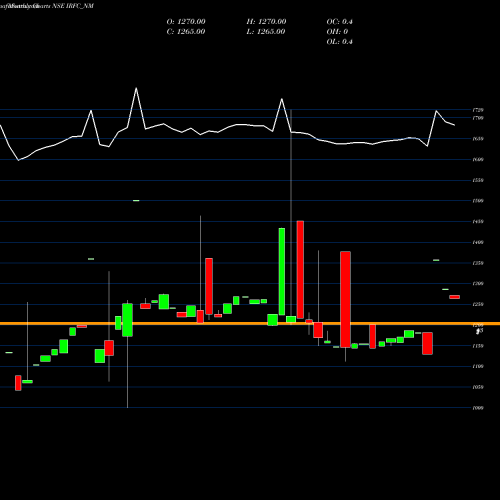Click the close price text C: 1265.00
This screenshot has width=500, height=500.
186,32
